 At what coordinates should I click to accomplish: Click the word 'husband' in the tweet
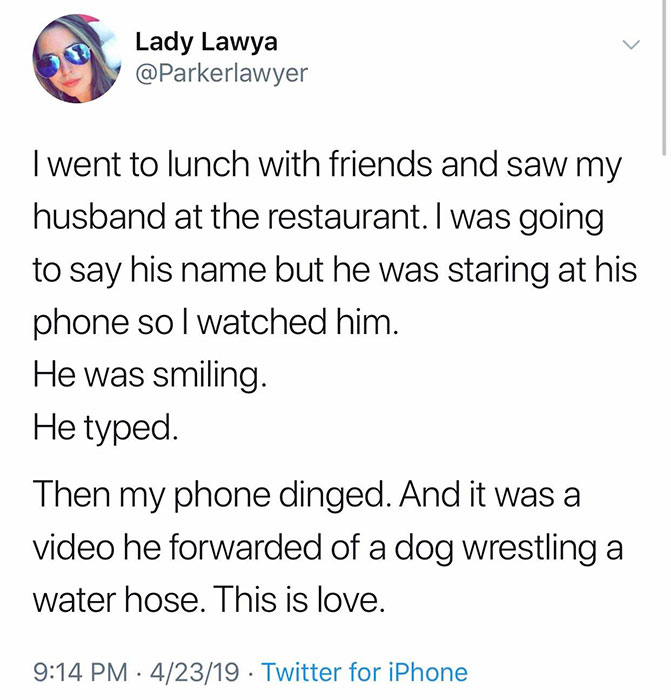[100, 217]
